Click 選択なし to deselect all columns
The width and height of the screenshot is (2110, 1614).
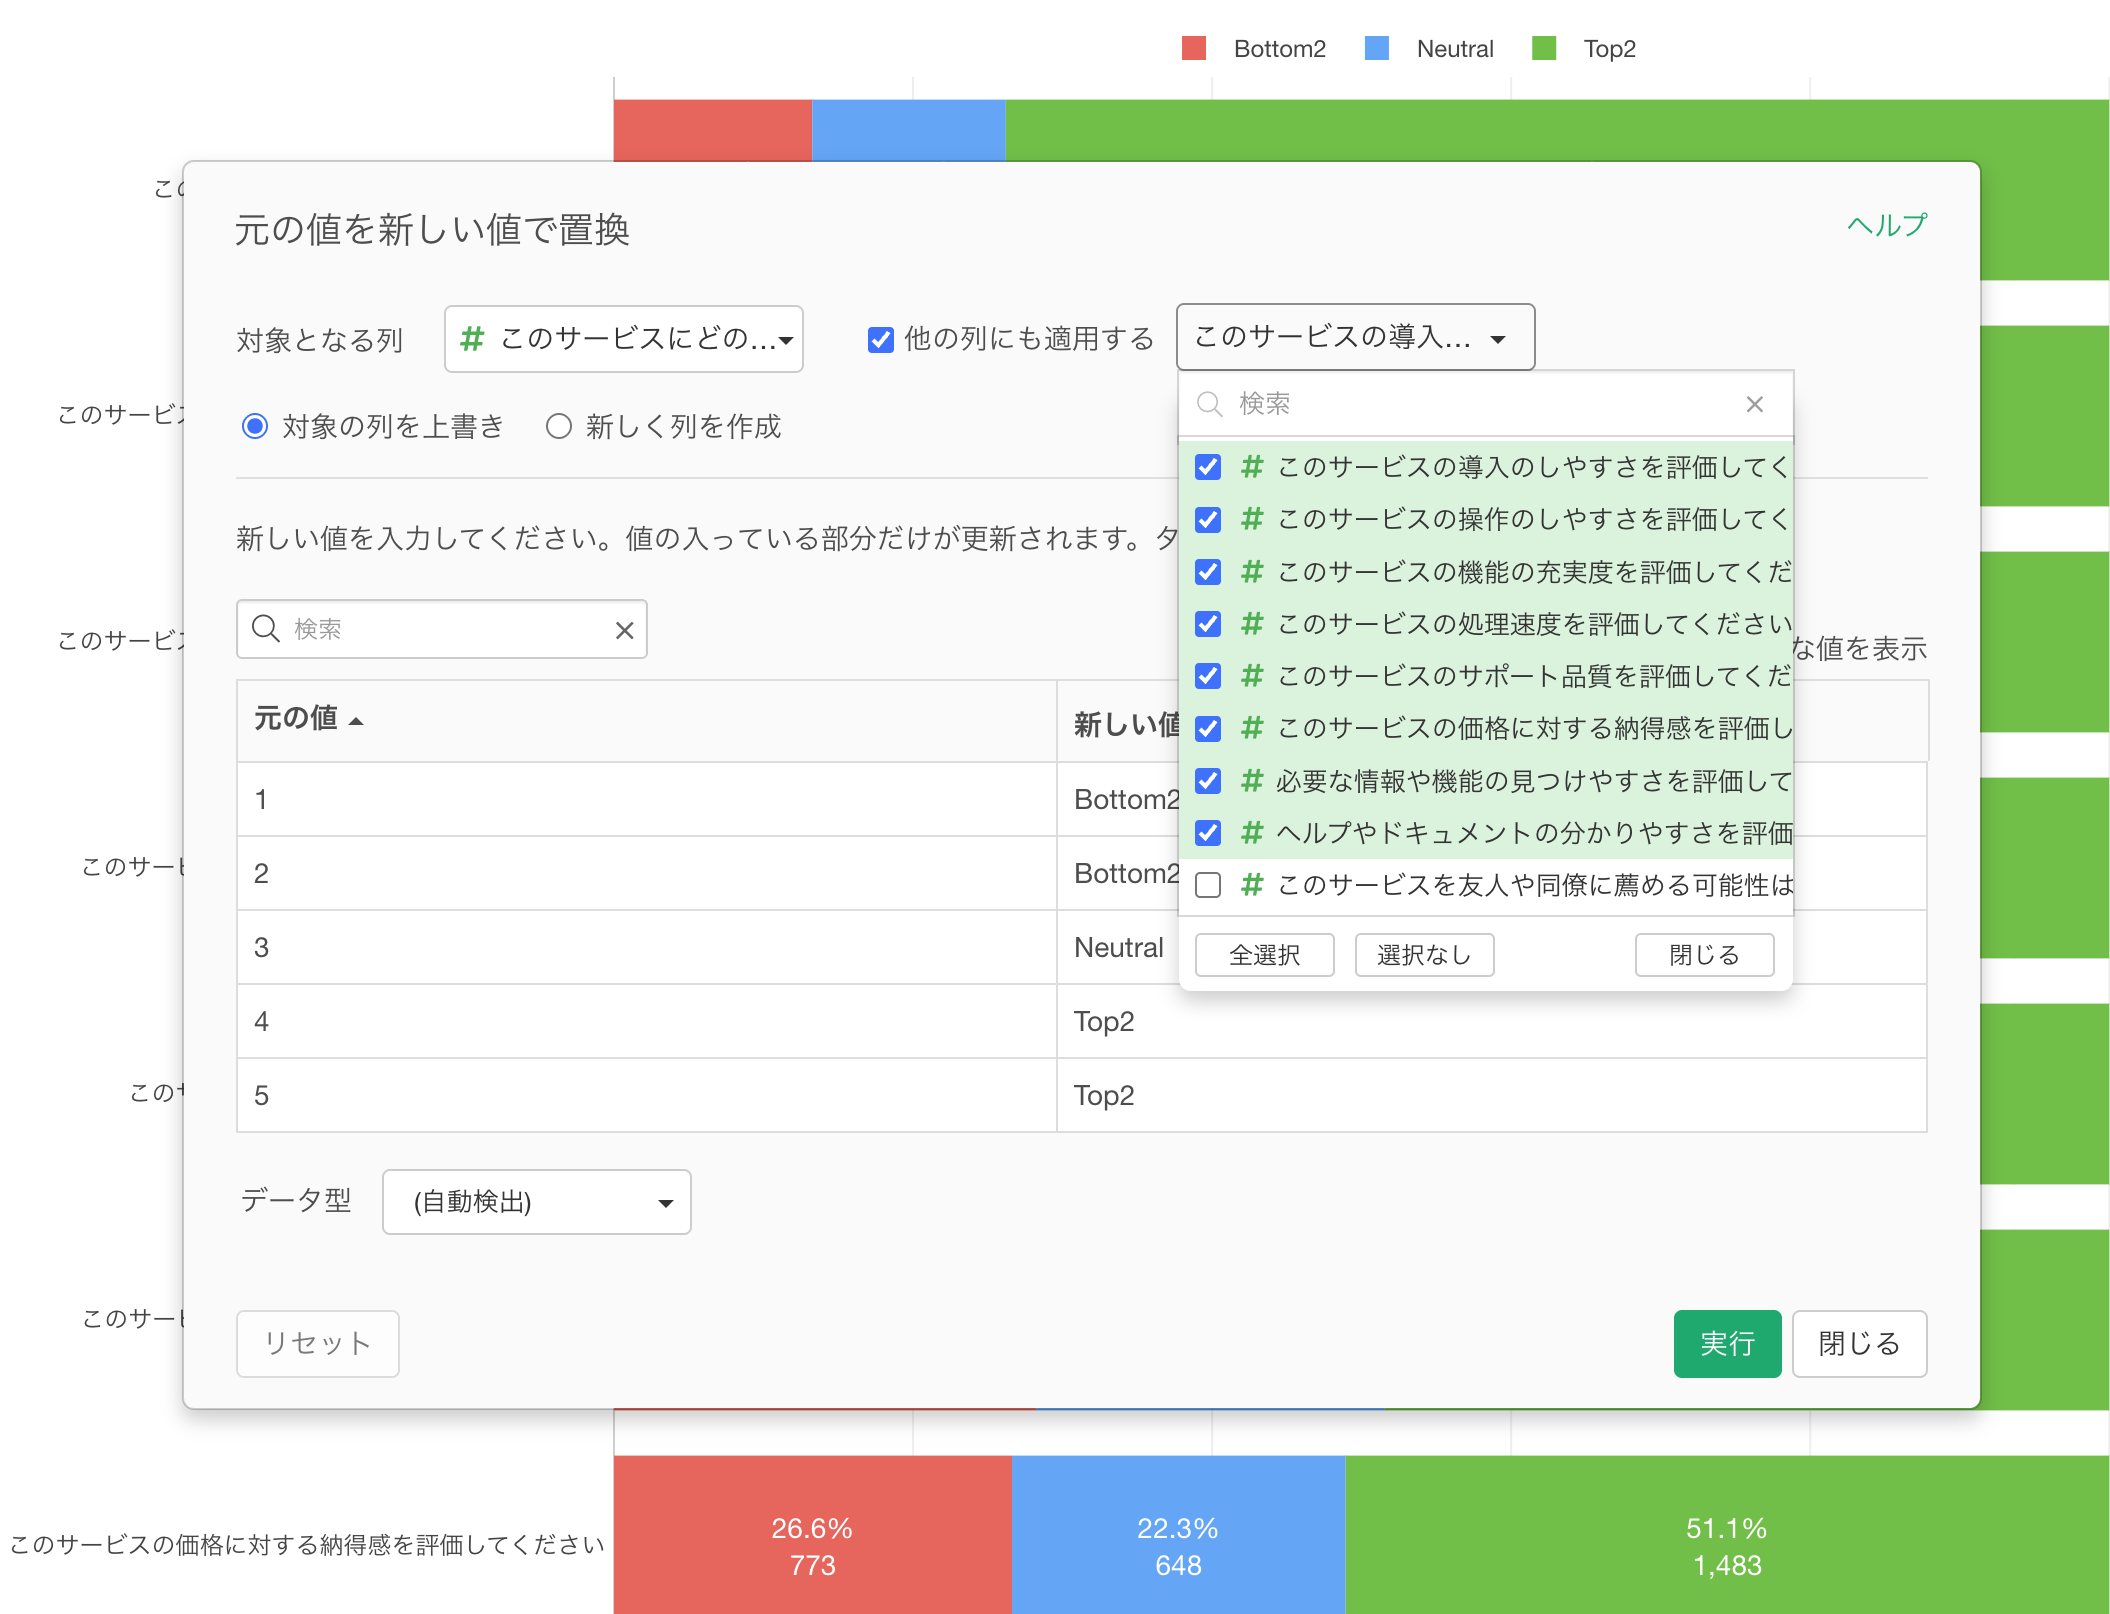point(1424,955)
